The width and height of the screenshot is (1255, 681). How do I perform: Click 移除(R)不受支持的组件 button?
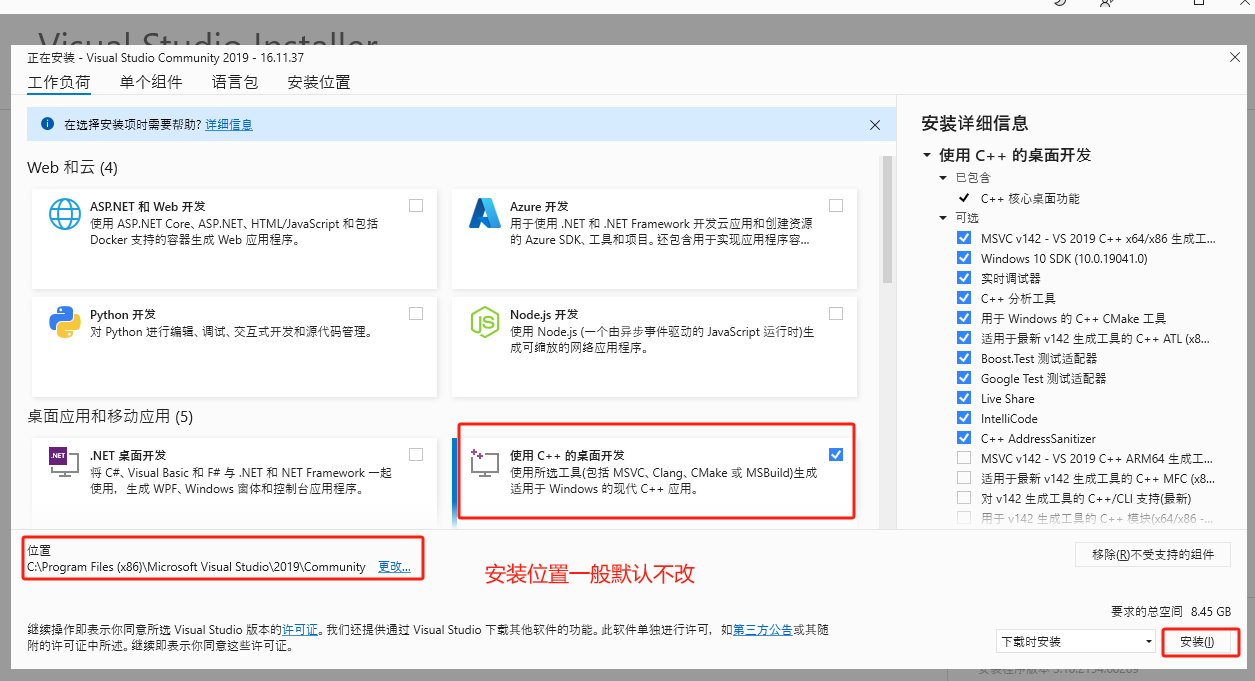1153,555
